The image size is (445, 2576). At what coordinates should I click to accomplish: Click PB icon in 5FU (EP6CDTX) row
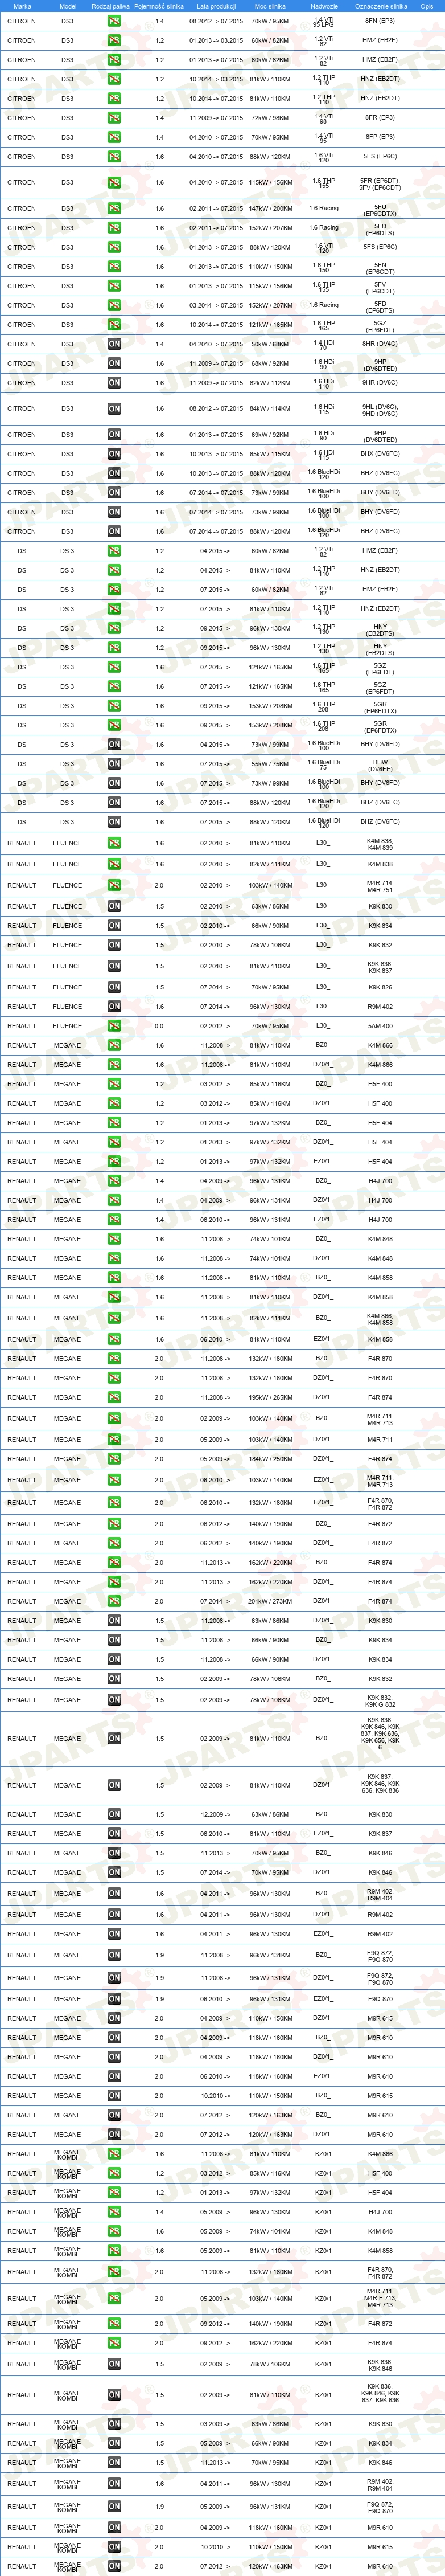click(x=114, y=209)
